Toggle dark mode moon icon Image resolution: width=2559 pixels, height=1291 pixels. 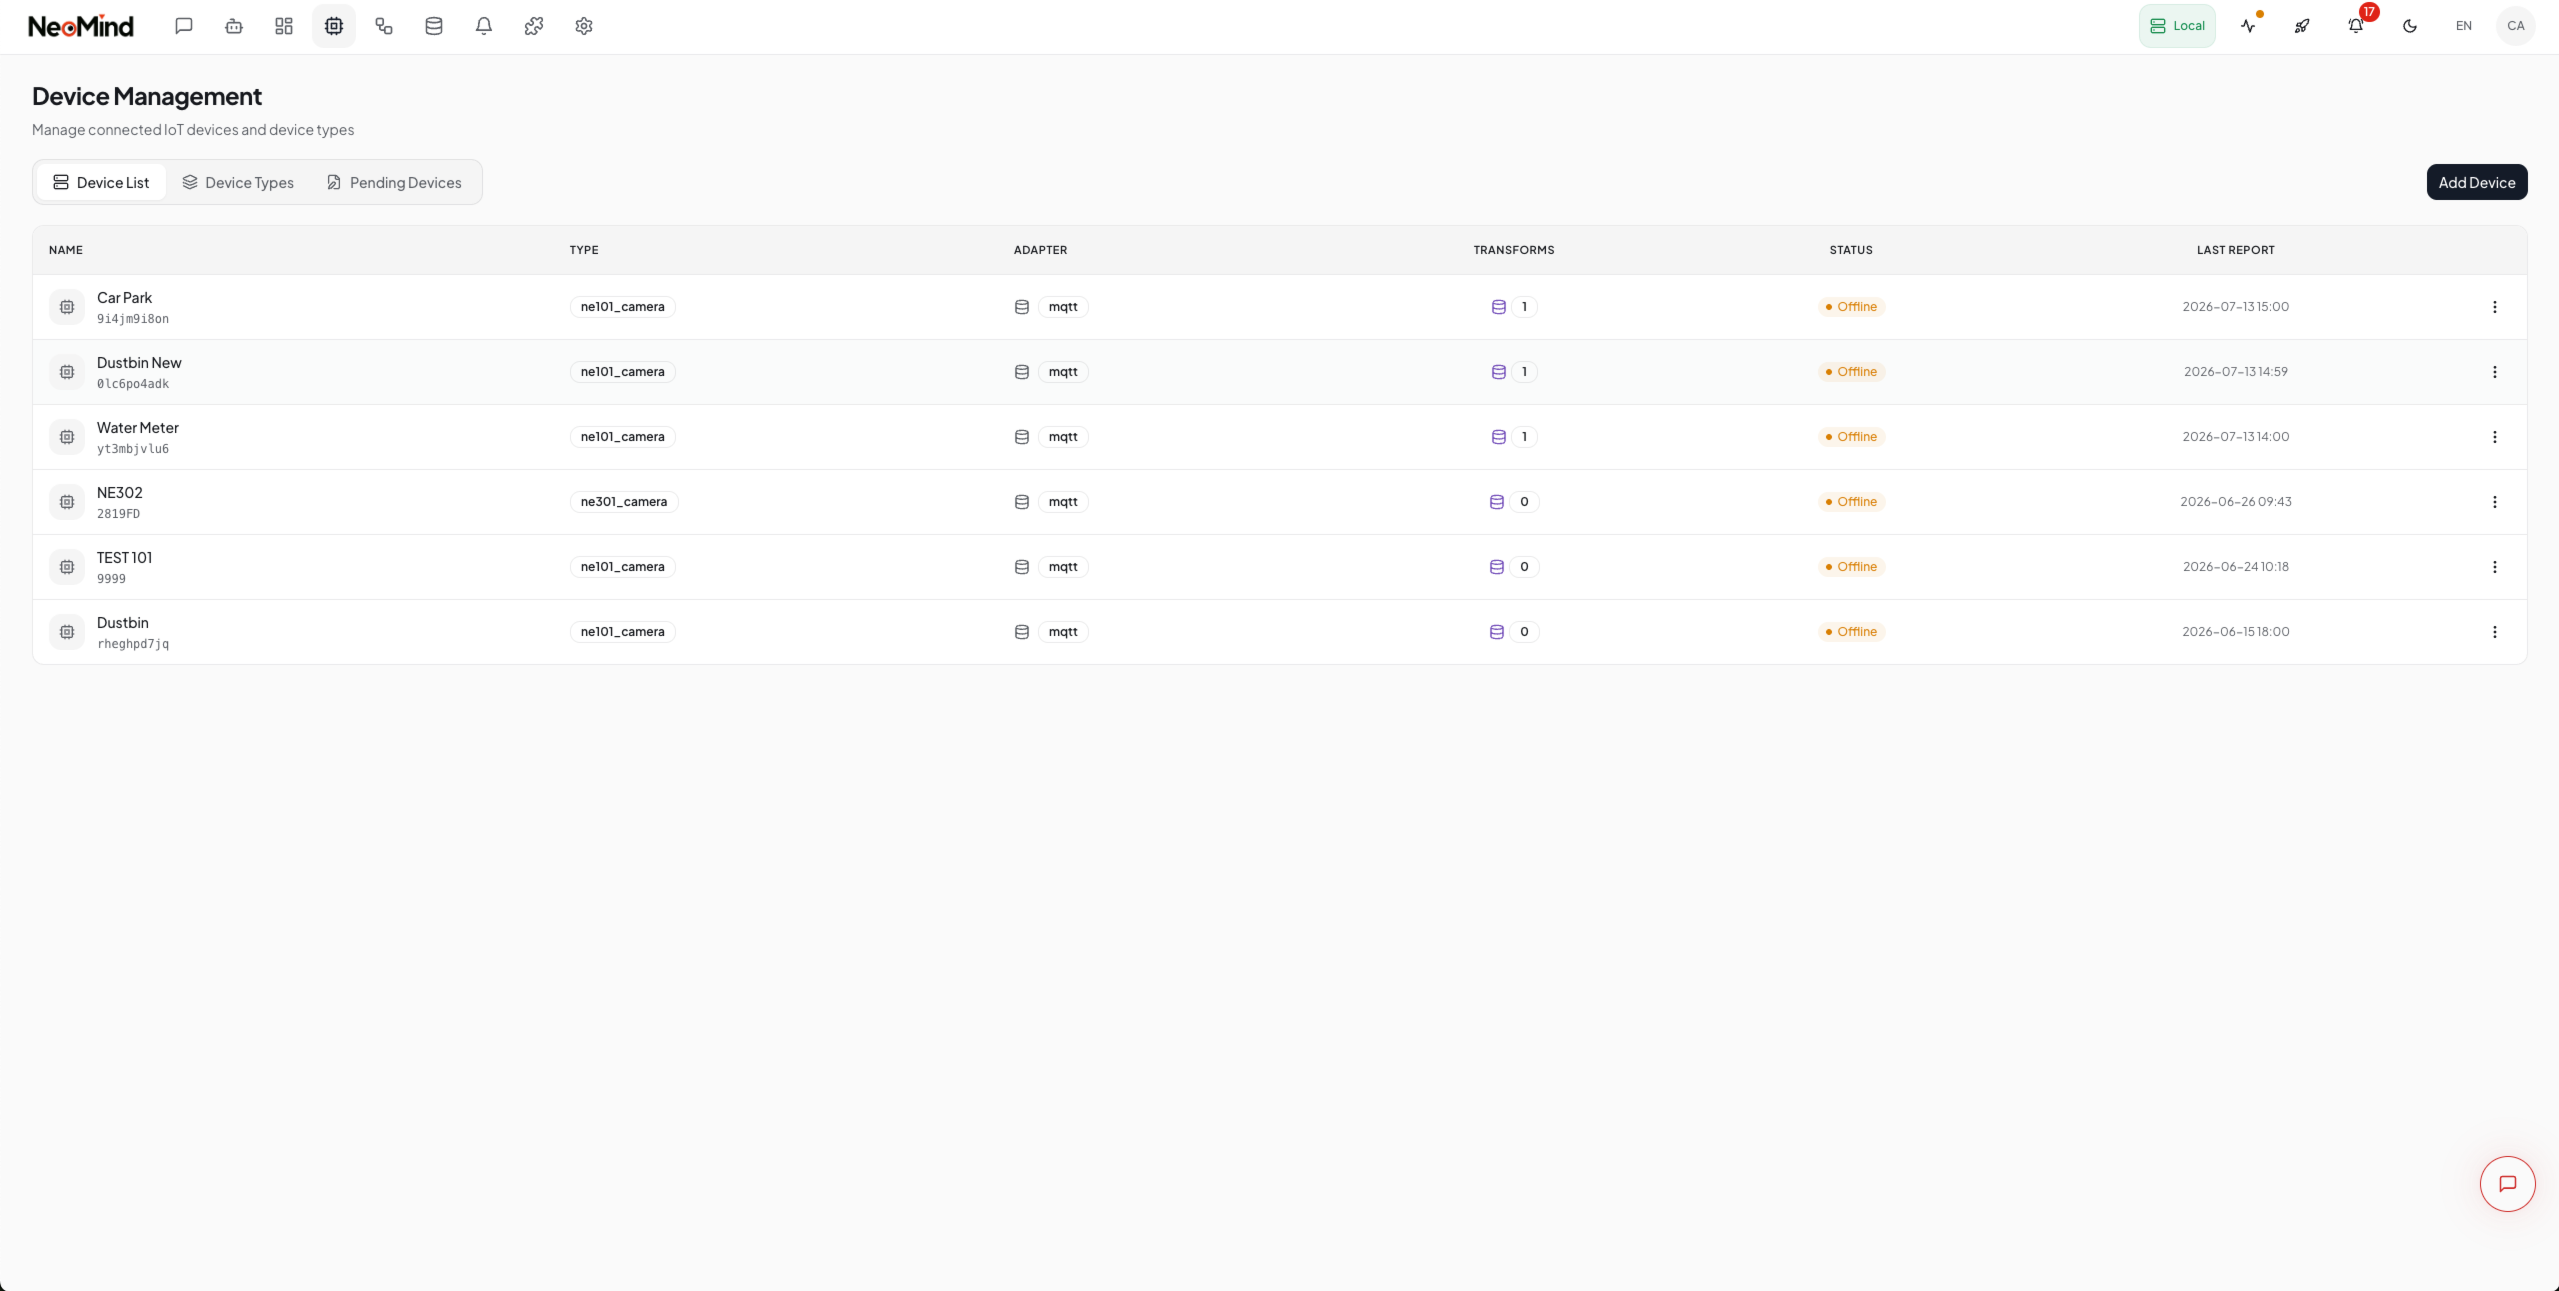point(2410,26)
